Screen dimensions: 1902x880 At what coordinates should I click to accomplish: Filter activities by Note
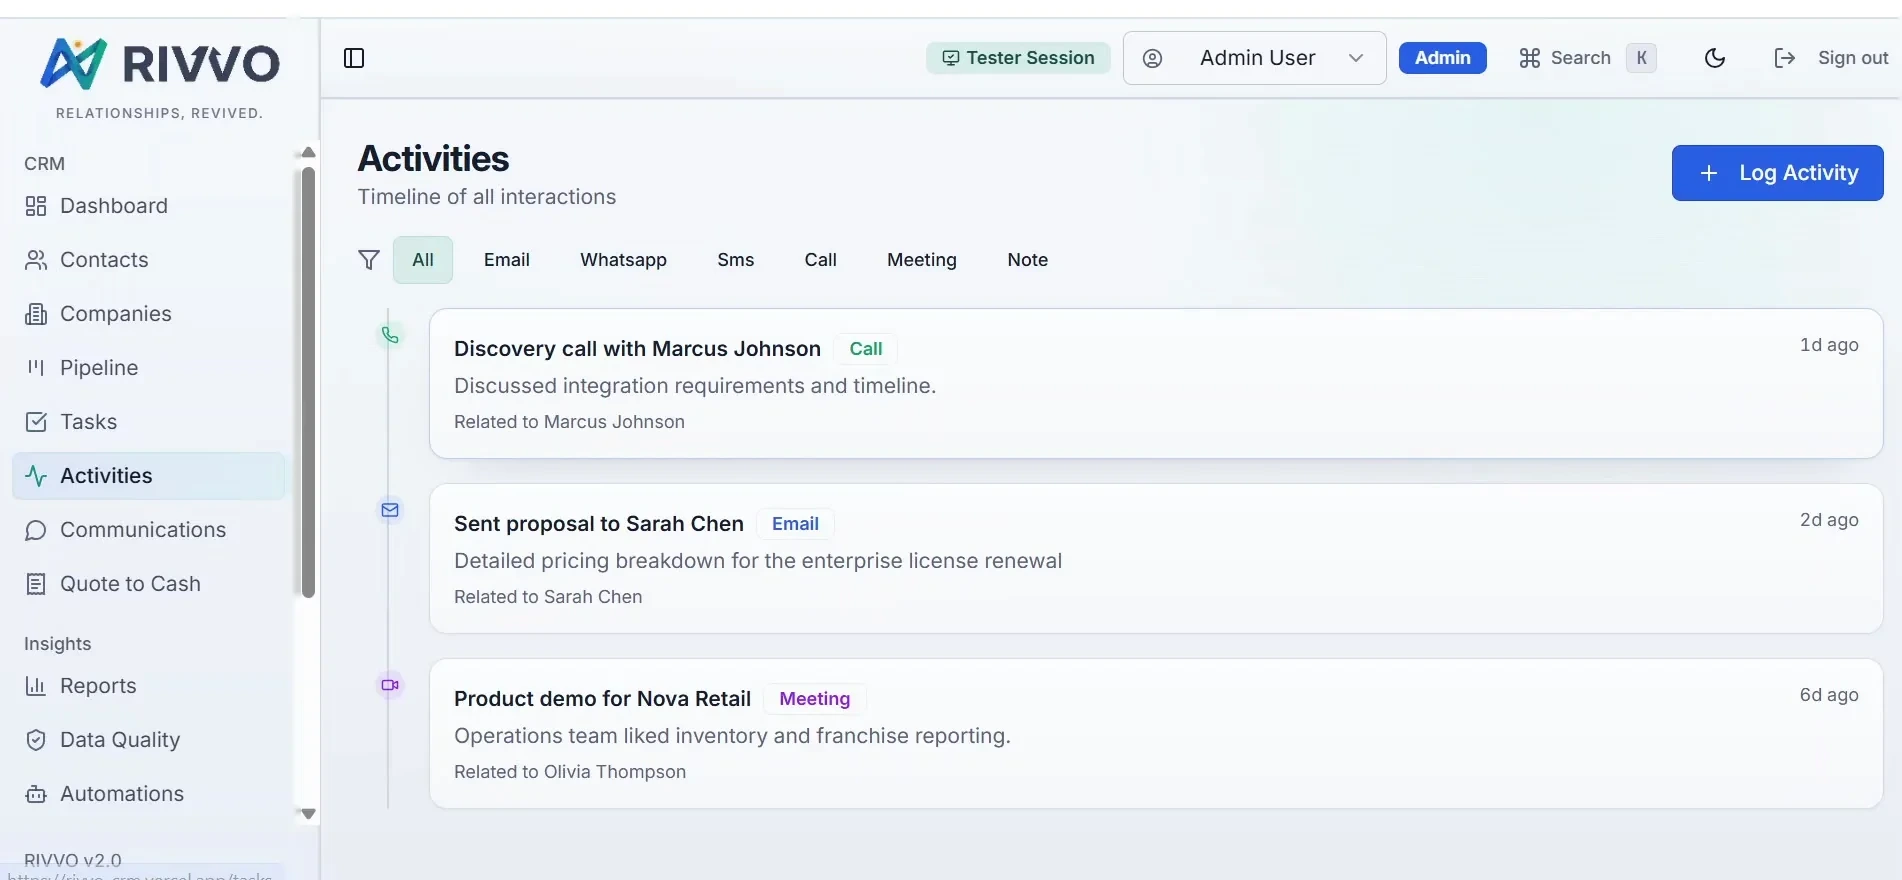[1028, 260]
